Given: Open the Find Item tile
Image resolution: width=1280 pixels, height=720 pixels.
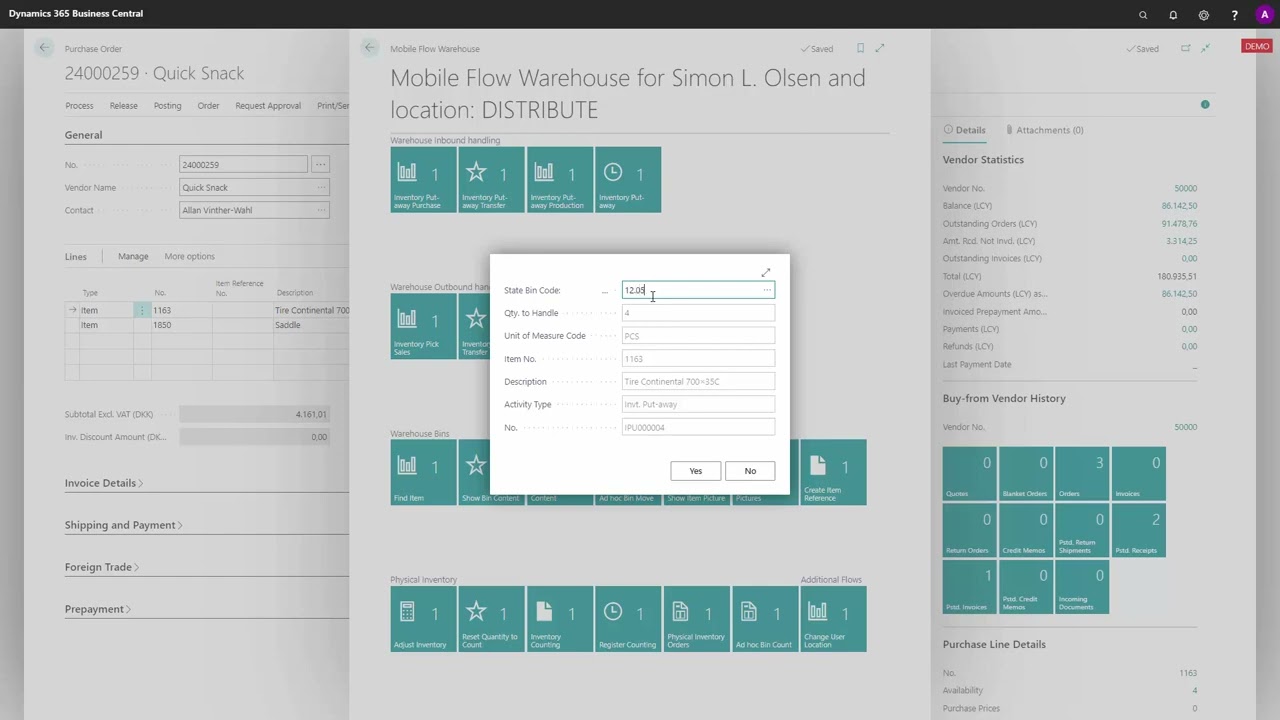Looking at the screenshot, I should pos(423,472).
